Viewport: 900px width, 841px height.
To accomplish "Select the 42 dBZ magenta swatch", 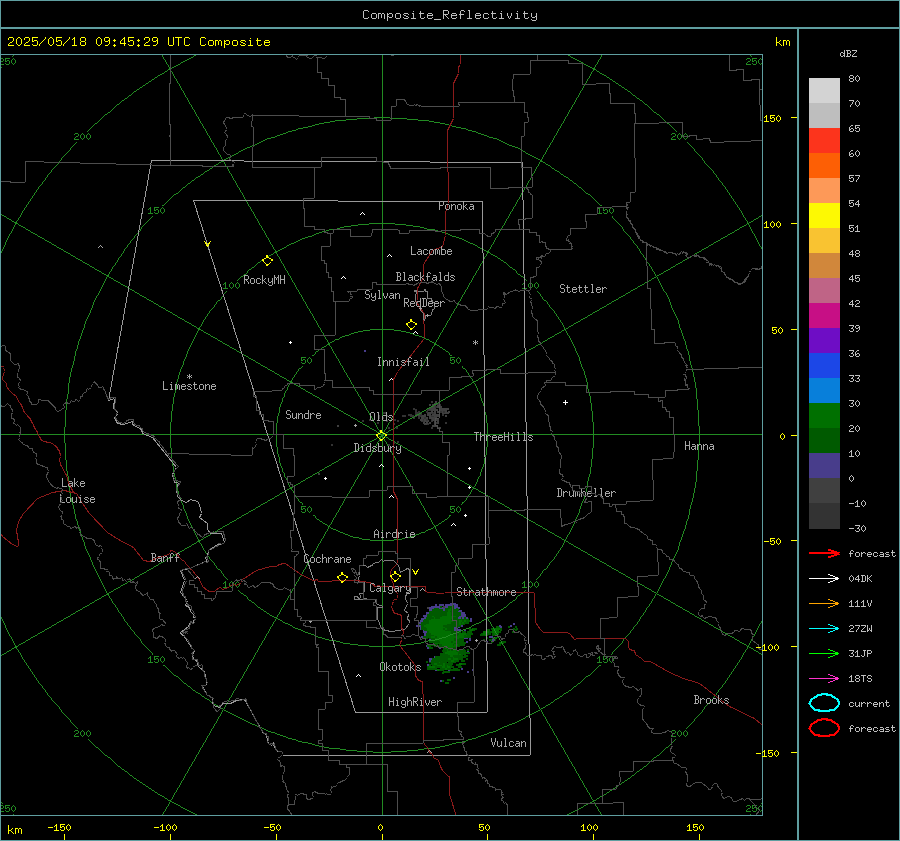I will (x=824, y=315).
